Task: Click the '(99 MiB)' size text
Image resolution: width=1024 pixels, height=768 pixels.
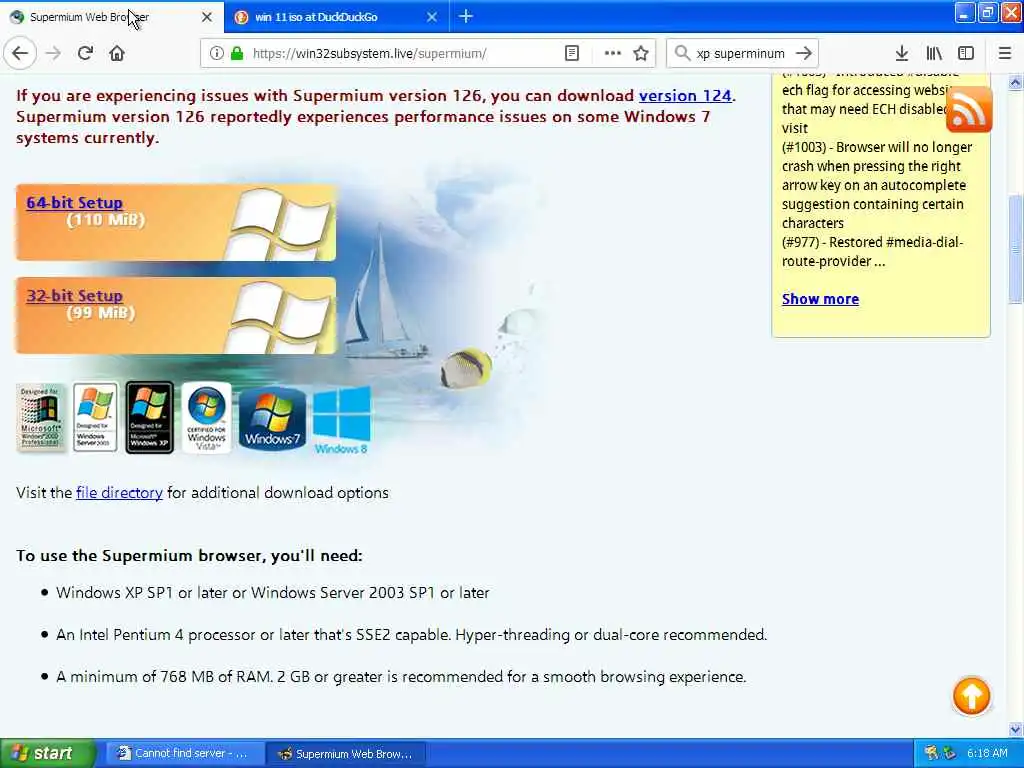Action: coord(101,313)
